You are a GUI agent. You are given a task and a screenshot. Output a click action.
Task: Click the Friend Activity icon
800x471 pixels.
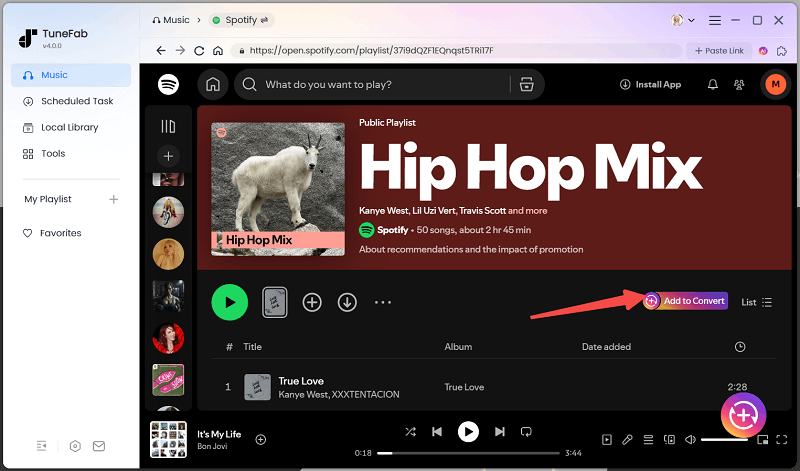739,85
